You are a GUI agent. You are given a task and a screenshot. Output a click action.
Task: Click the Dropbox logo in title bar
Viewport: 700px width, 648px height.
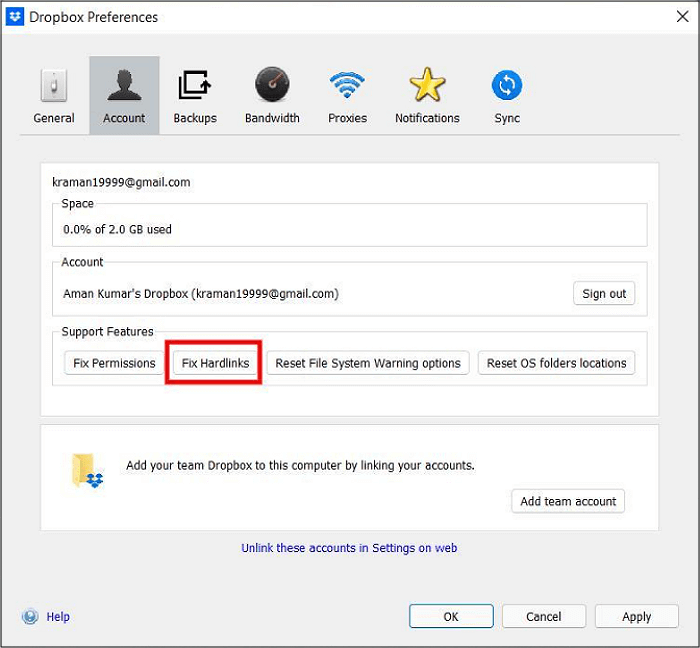pos(15,17)
